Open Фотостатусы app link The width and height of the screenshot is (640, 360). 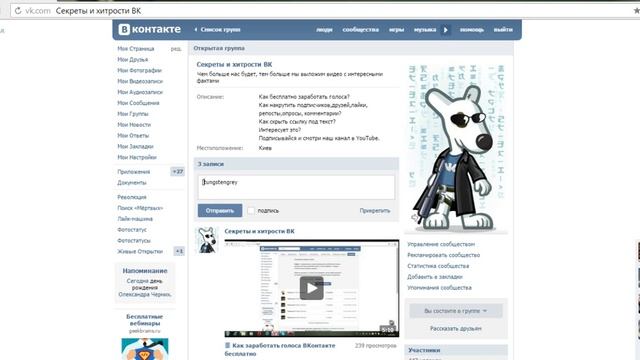134,241
